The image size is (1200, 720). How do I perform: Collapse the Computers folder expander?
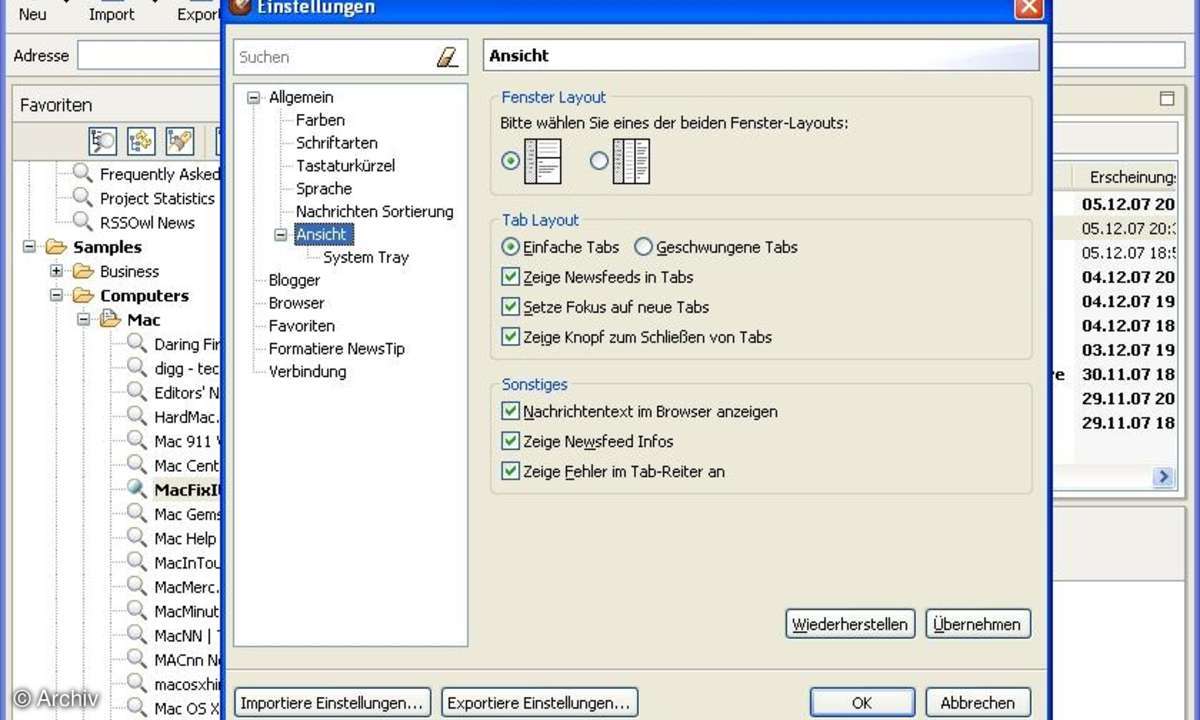[x=56, y=295]
